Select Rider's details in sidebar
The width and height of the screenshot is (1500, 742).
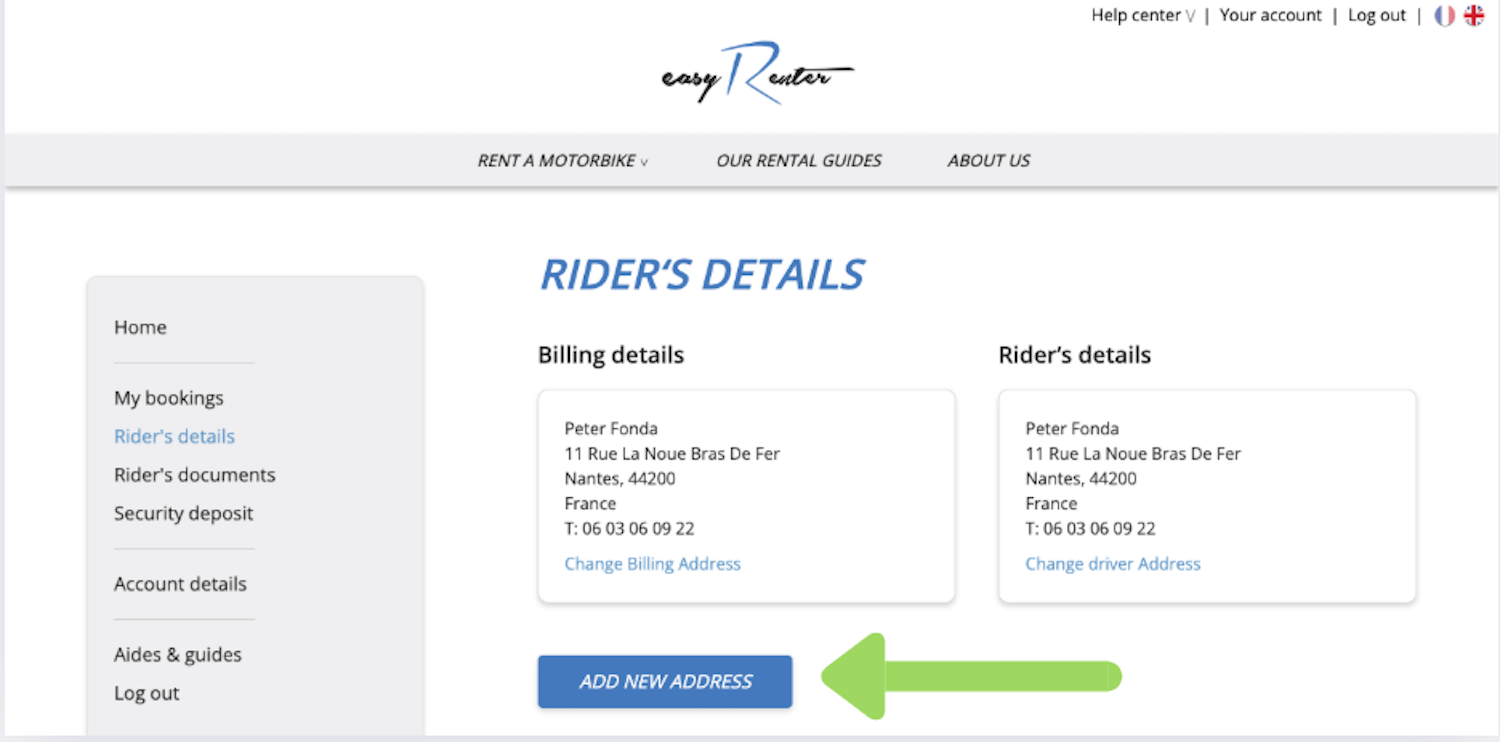(174, 436)
